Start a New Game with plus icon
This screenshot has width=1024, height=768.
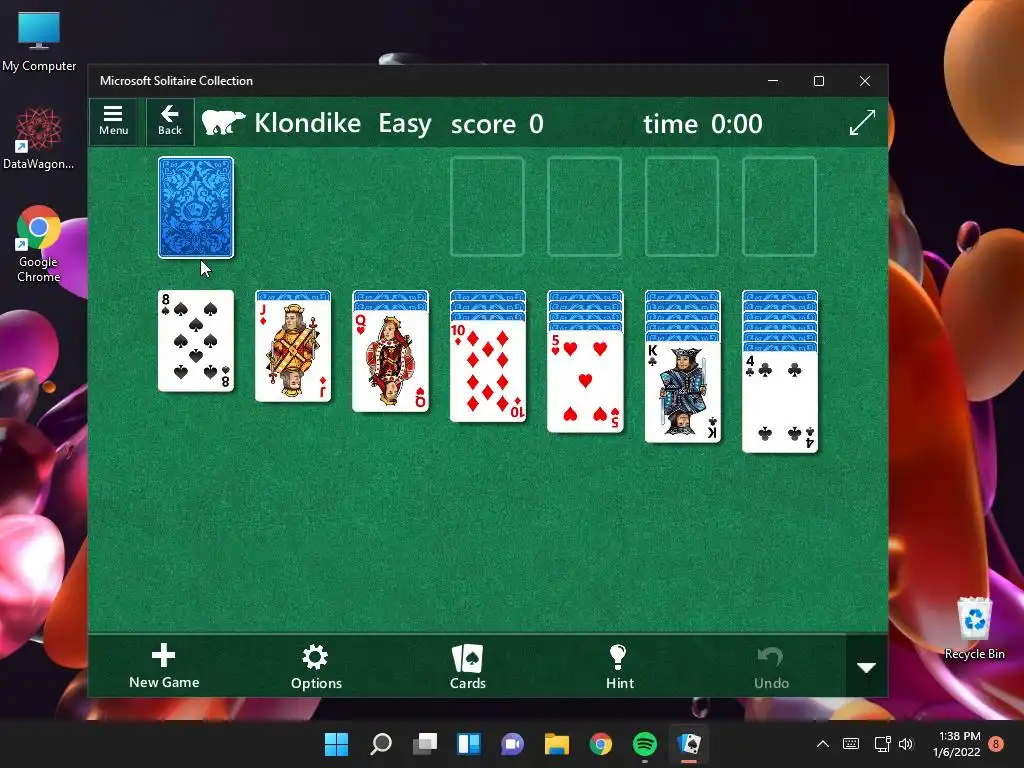pyautogui.click(x=164, y=666)
